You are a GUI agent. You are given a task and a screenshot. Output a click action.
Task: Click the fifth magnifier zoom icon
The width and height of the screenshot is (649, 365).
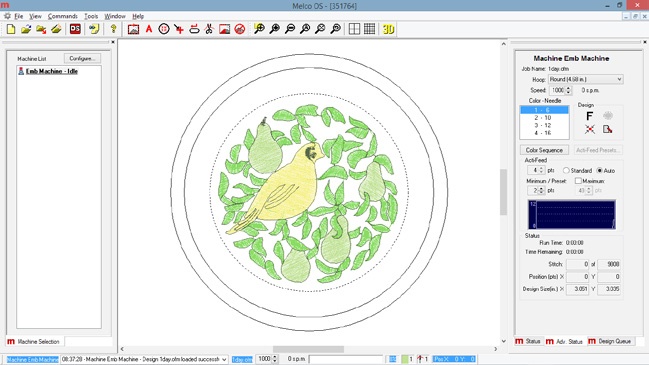pos(320,29)
